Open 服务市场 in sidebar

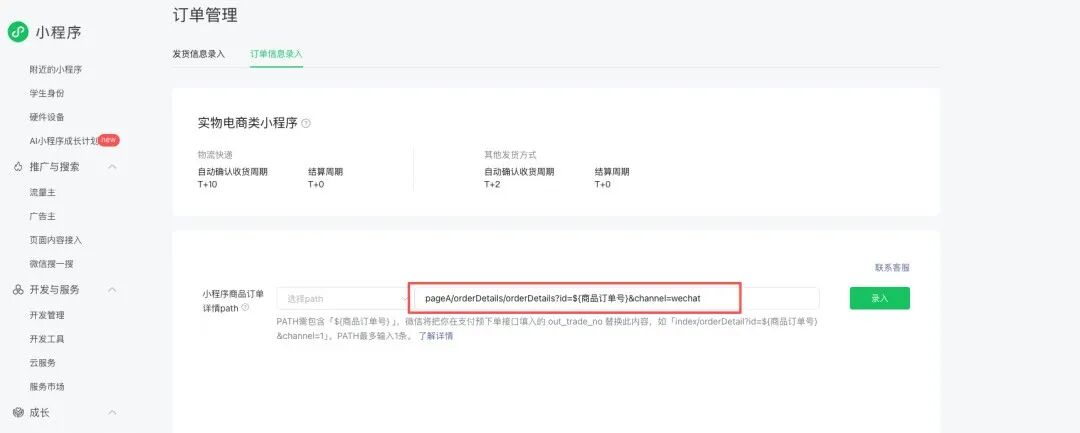point(47,387)
